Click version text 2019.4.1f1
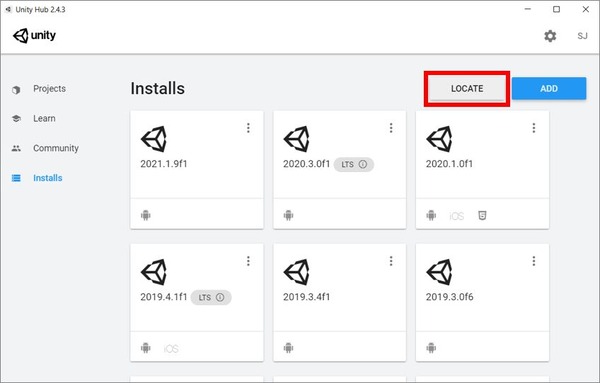The width and height of the screenshot is (600, 383). pos(164,297)
